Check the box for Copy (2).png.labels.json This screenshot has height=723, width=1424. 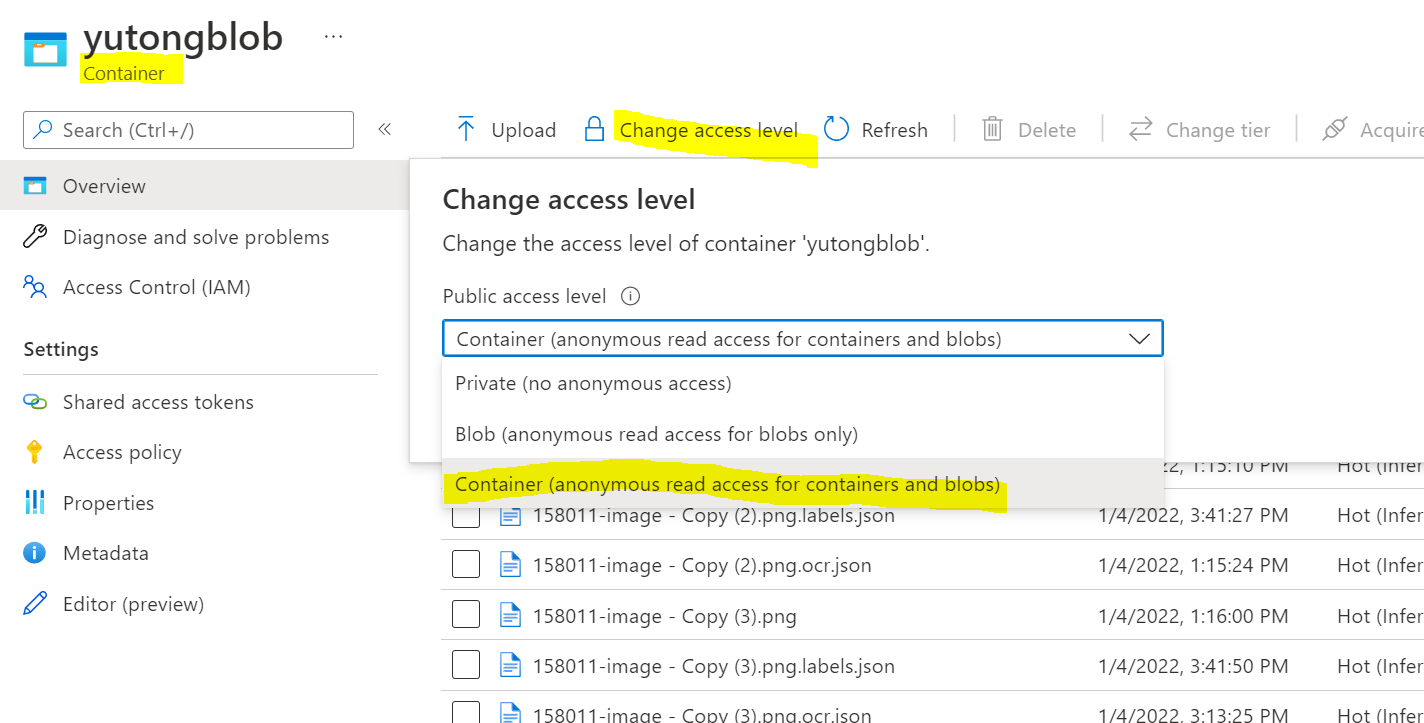click(466, 515)
